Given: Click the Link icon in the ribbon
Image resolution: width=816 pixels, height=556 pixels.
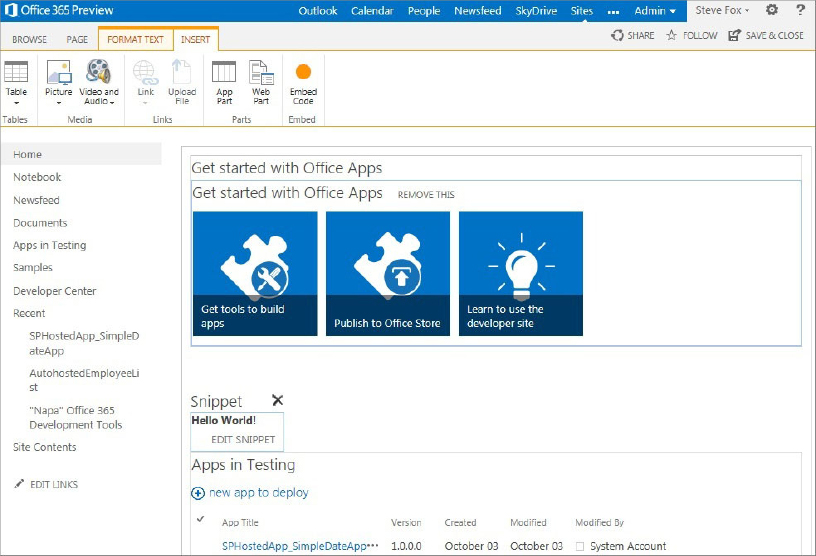Looking at the screenshot, I should (x=145, y=72).
